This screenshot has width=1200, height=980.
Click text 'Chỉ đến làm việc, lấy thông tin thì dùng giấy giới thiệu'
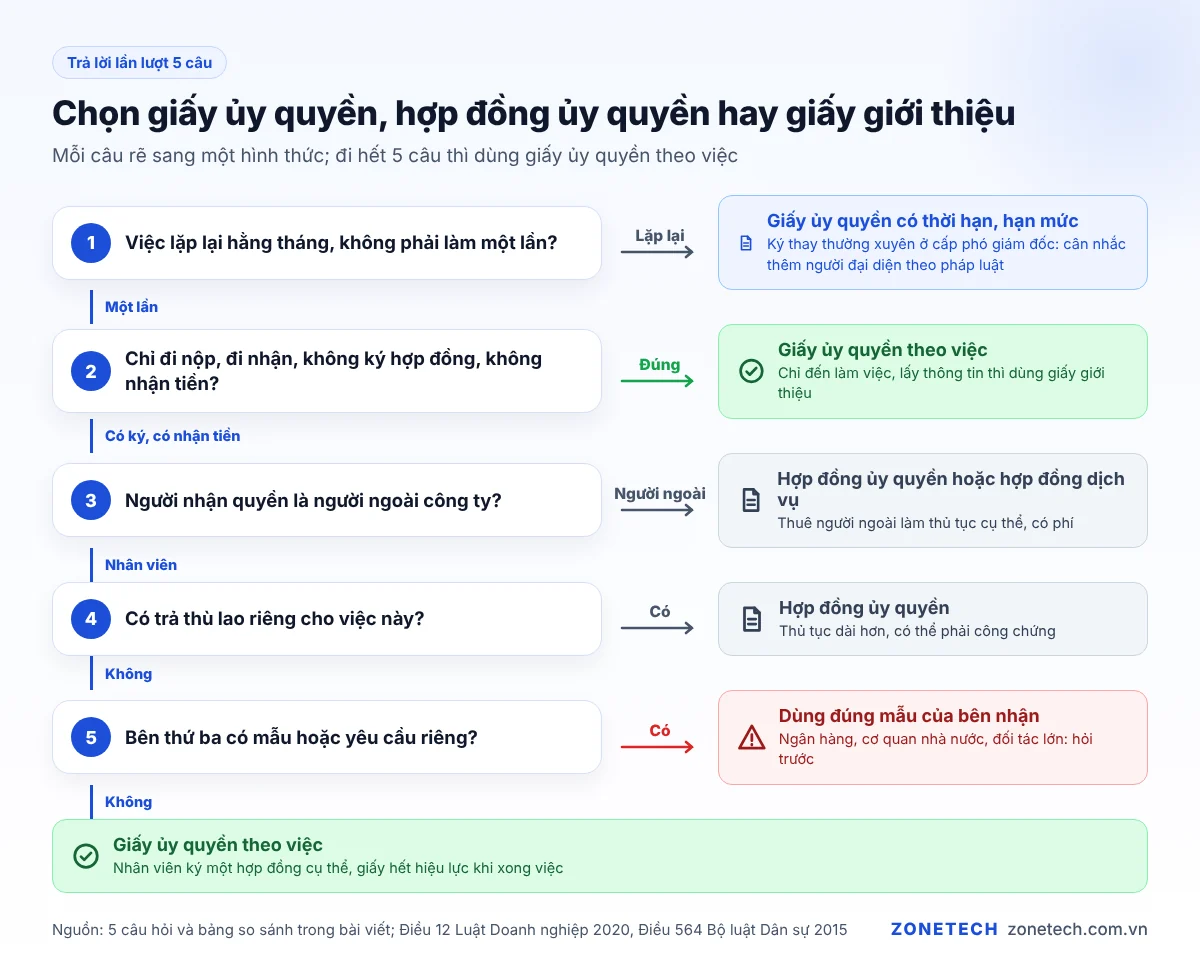click(941, 383)
